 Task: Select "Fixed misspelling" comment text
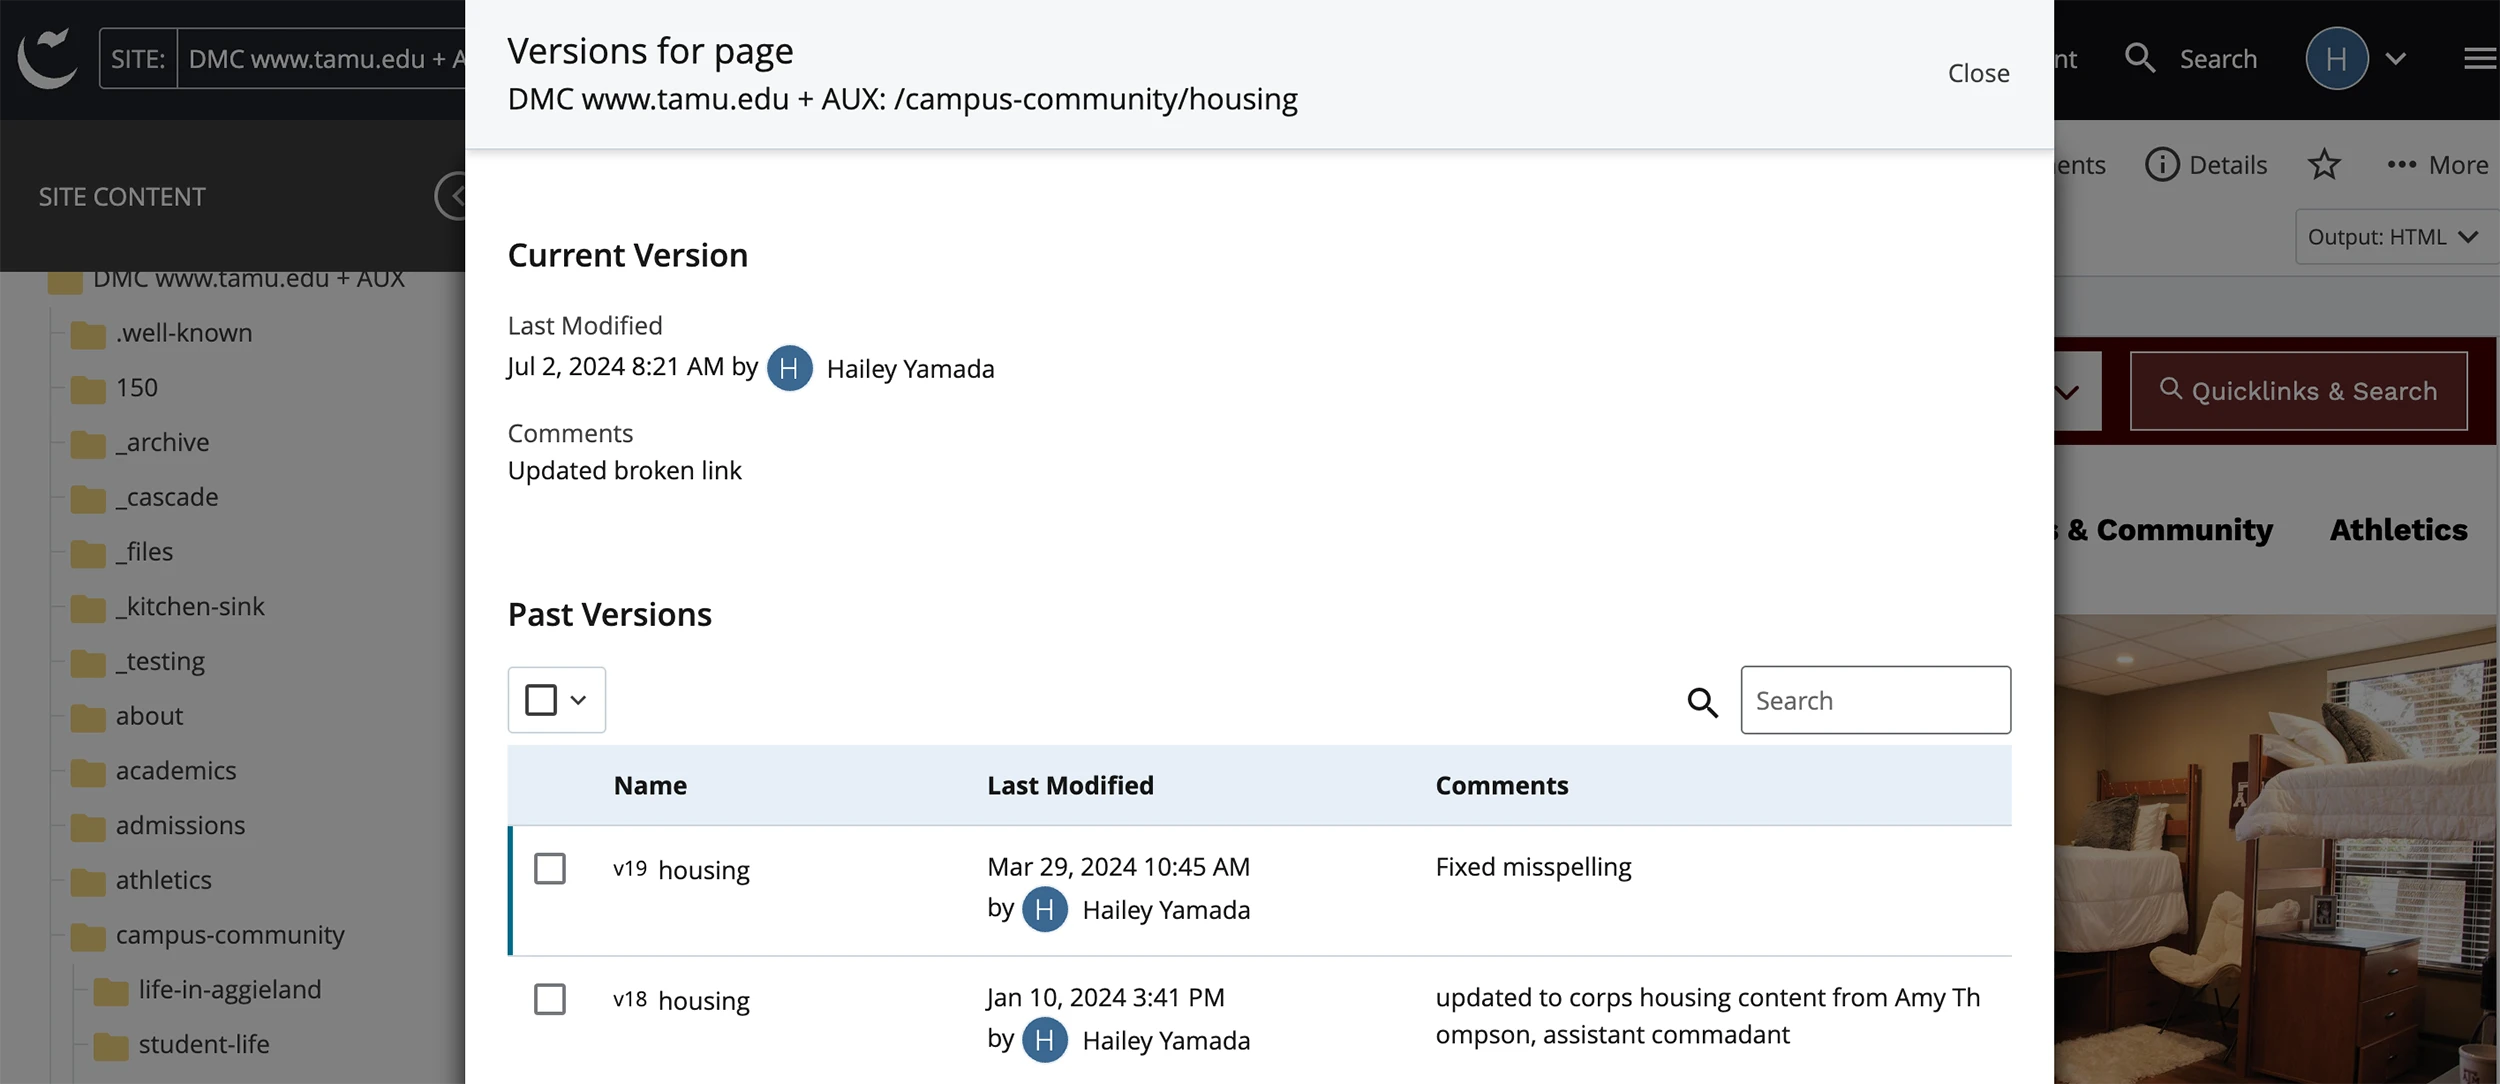[1533, 867]
